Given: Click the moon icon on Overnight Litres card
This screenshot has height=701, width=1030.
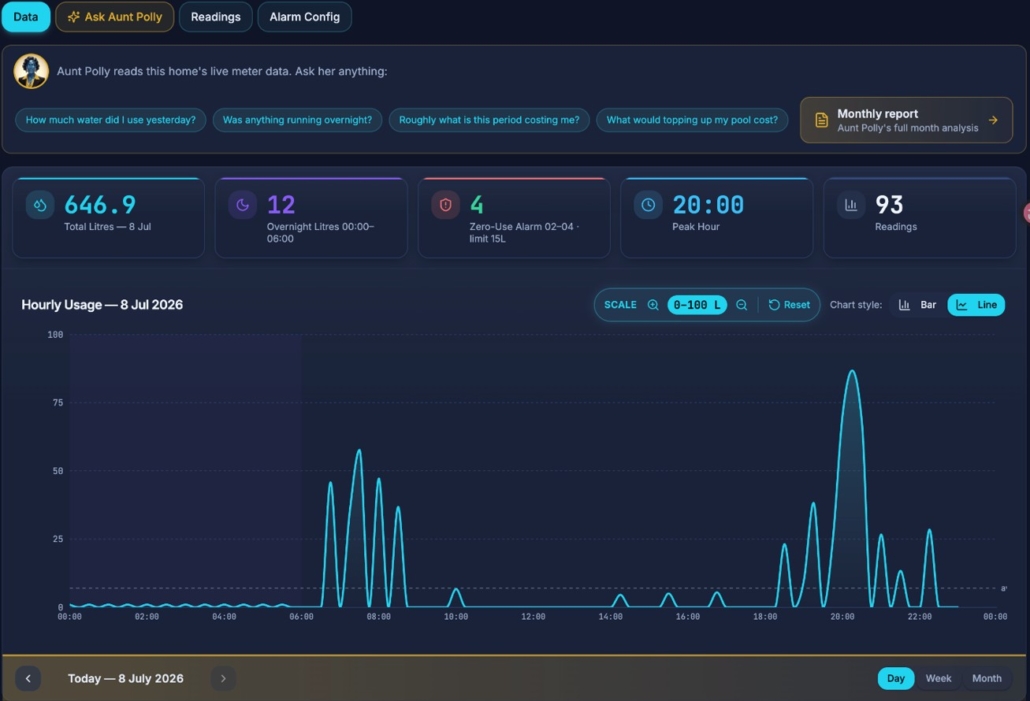Looking at the screenshot, I should click(x=242, y=205).
